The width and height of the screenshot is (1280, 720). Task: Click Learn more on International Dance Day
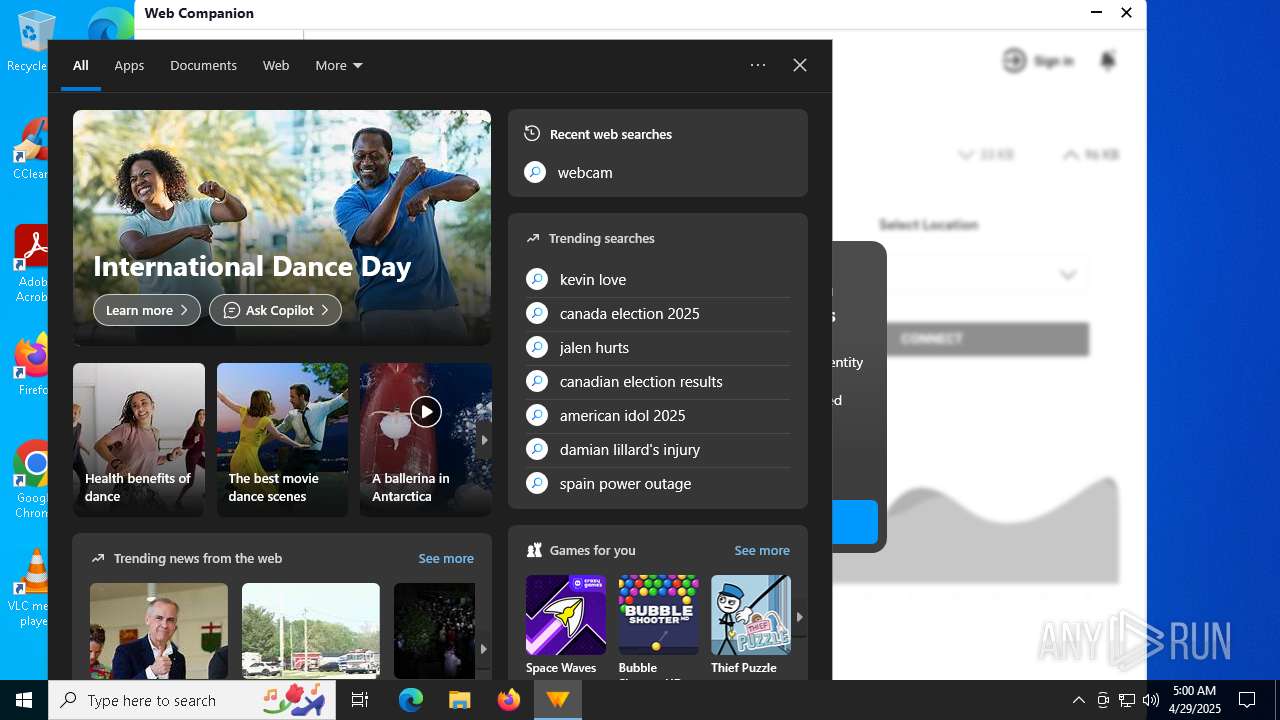[147, 310]
